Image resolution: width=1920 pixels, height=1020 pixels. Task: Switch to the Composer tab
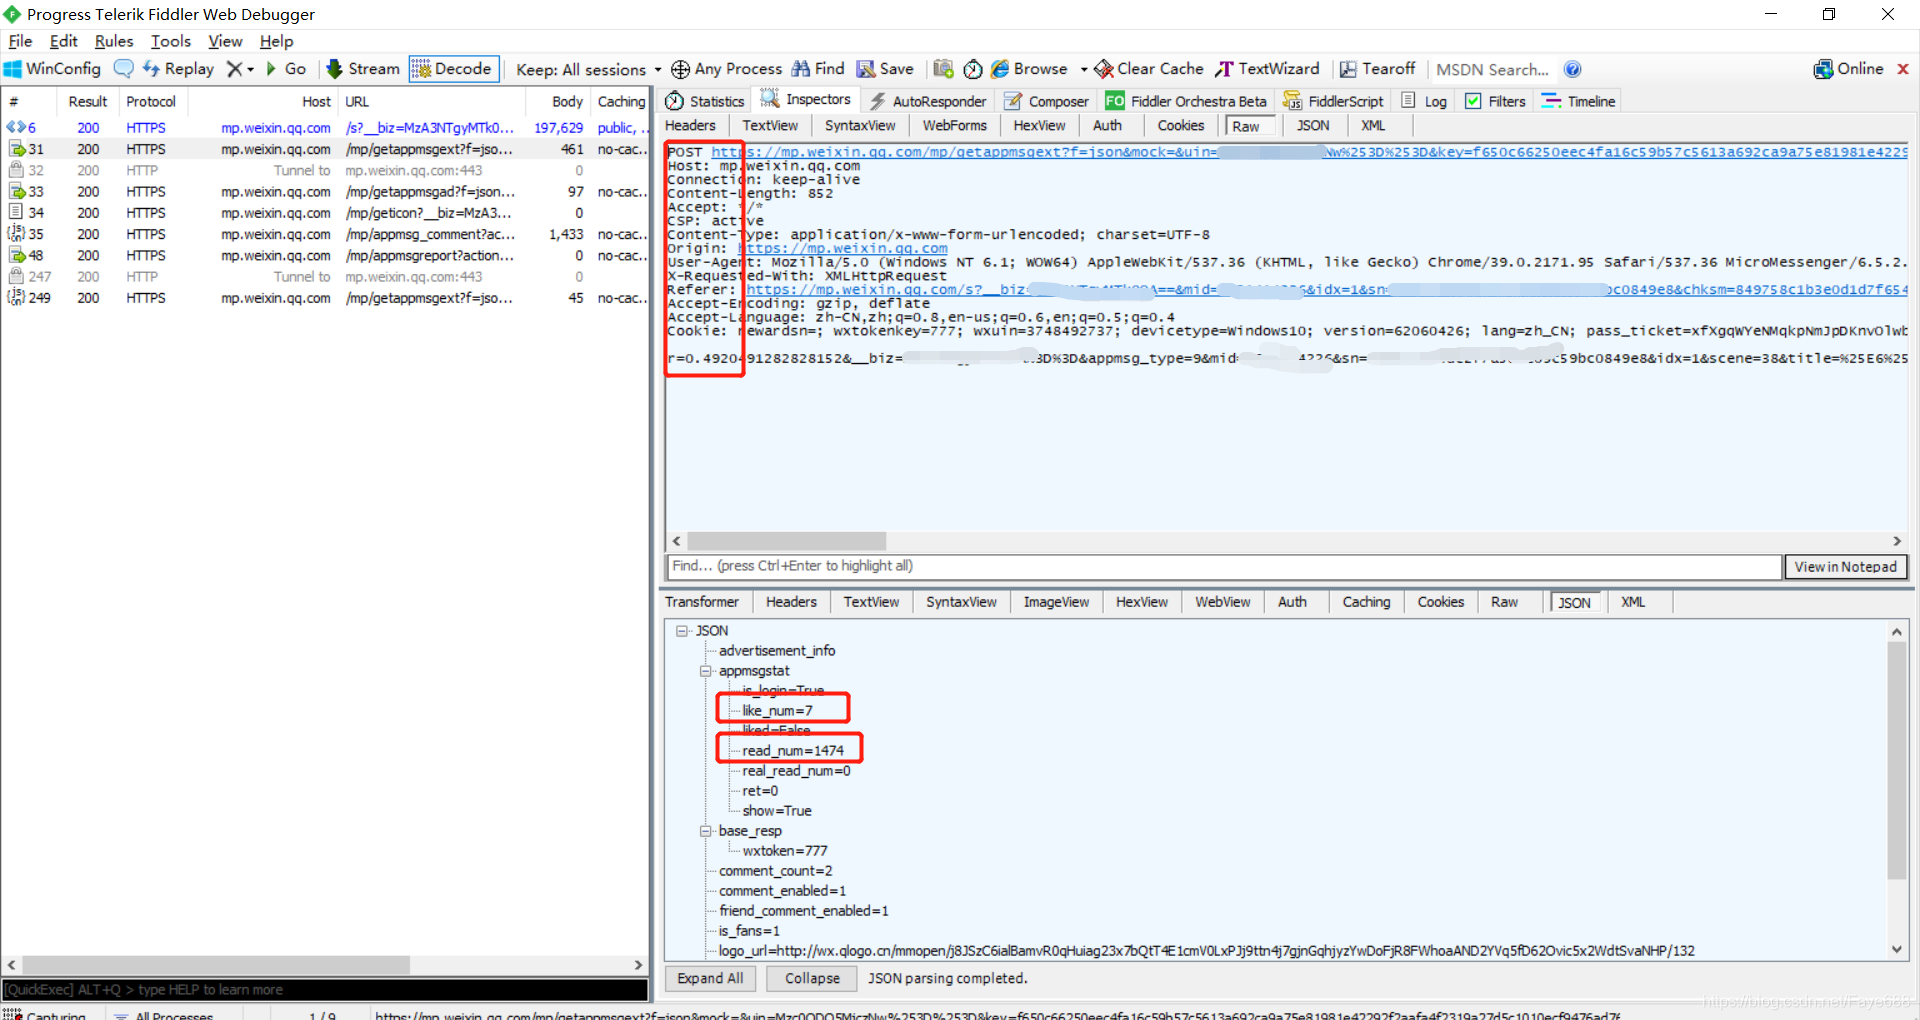pyautogui.click(x=1046, y=101)
